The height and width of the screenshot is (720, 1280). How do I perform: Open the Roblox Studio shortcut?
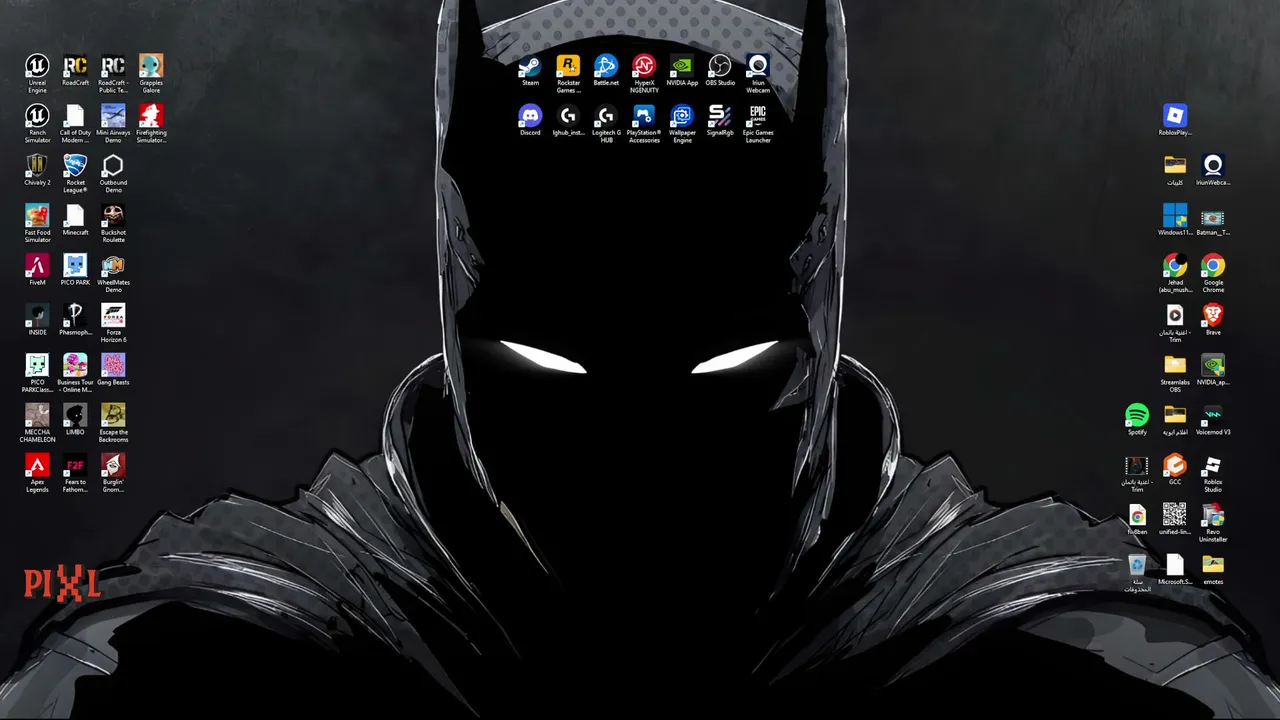pyautogui.click(x=1213, y=473)
